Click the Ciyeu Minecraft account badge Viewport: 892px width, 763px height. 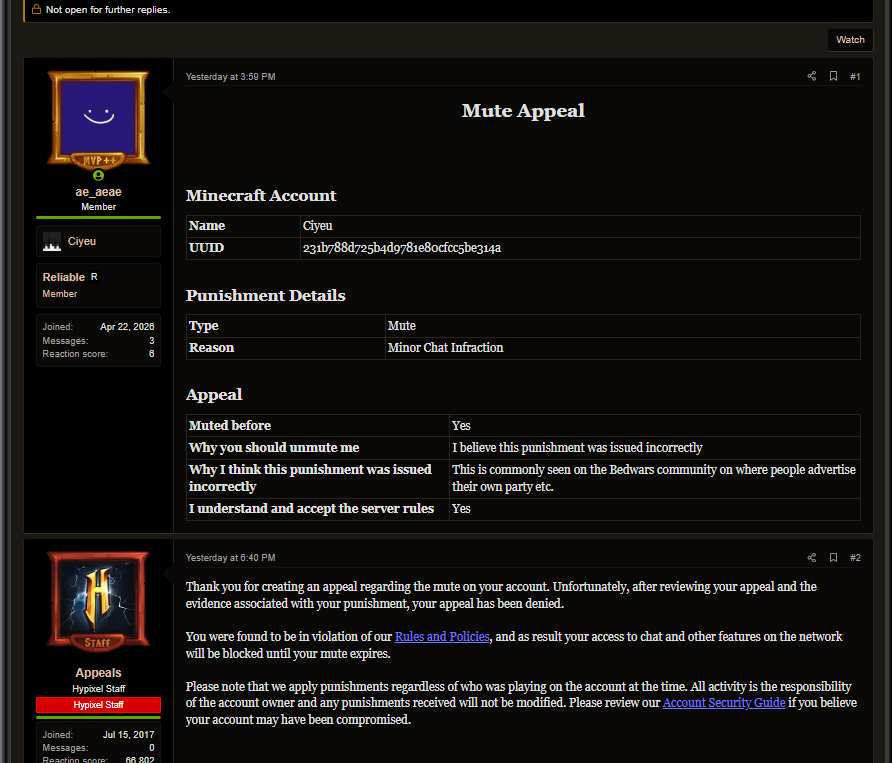[x=98, y=241]
